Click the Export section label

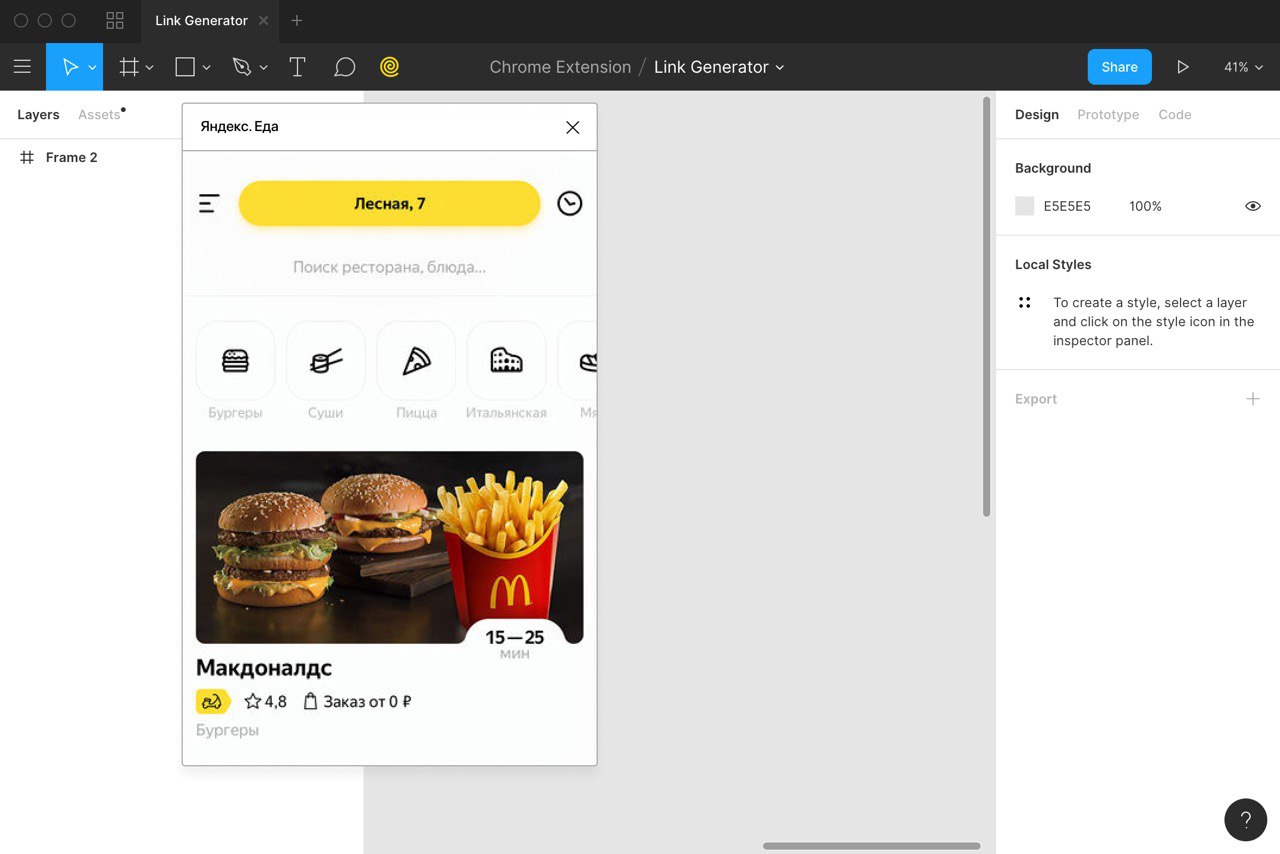point(1036,399)
